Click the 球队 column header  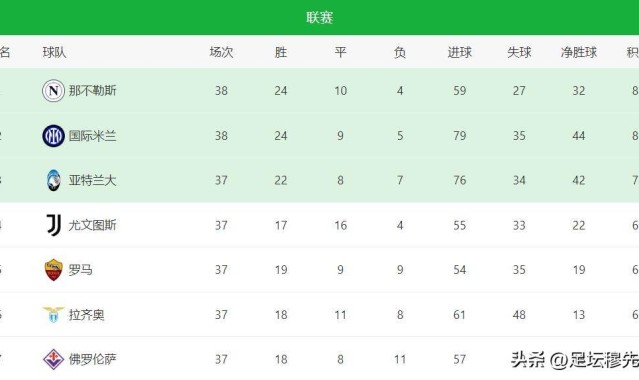(x=54, y=52)
